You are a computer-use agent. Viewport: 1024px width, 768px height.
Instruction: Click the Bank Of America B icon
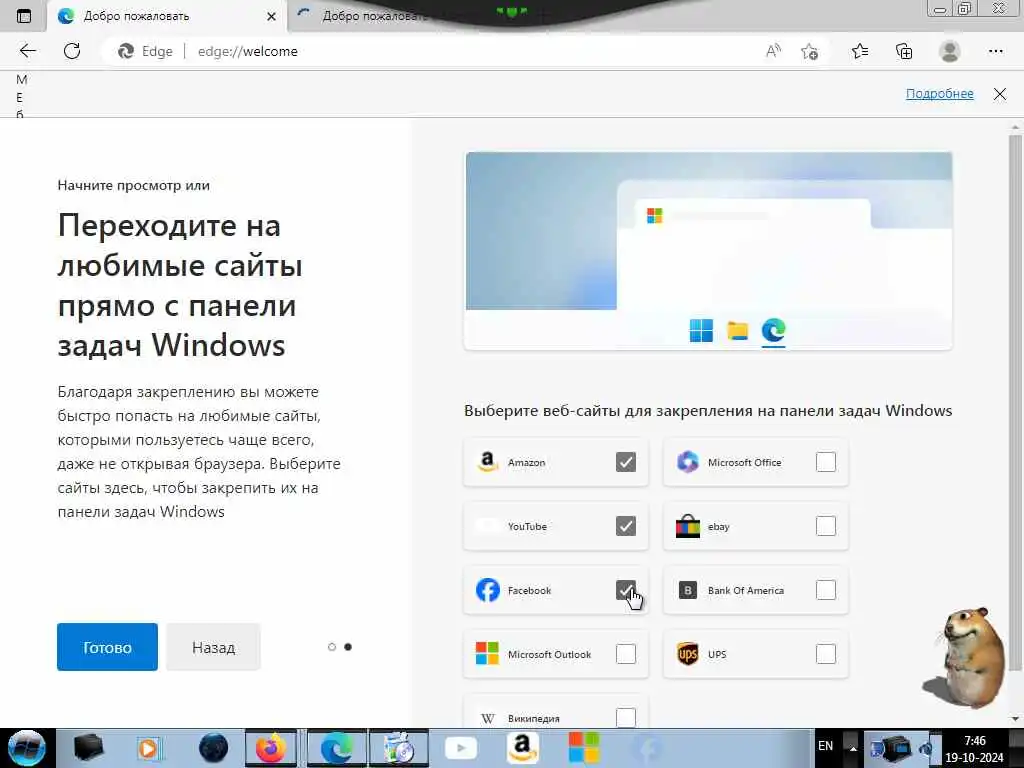(x=688, y=590)
